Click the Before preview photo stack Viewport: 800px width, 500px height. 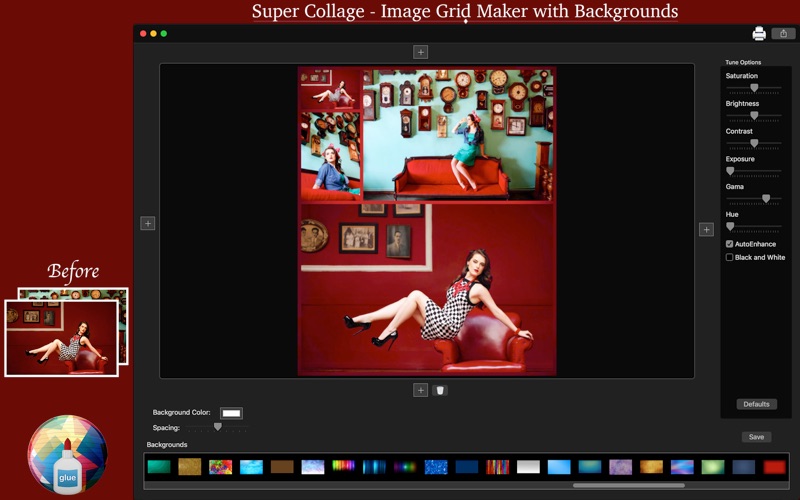coord(66,332)
